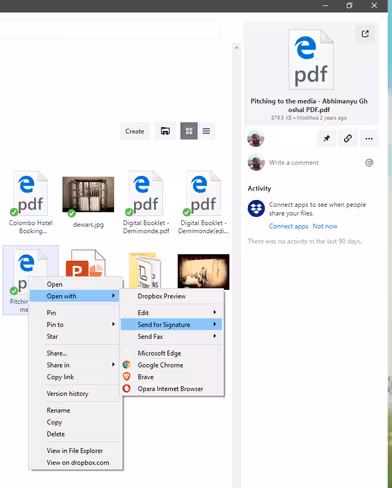Click the user avatar below file details
Image resolution: width=392 pixels, height=488 pixels.
[x=256, y=139]
